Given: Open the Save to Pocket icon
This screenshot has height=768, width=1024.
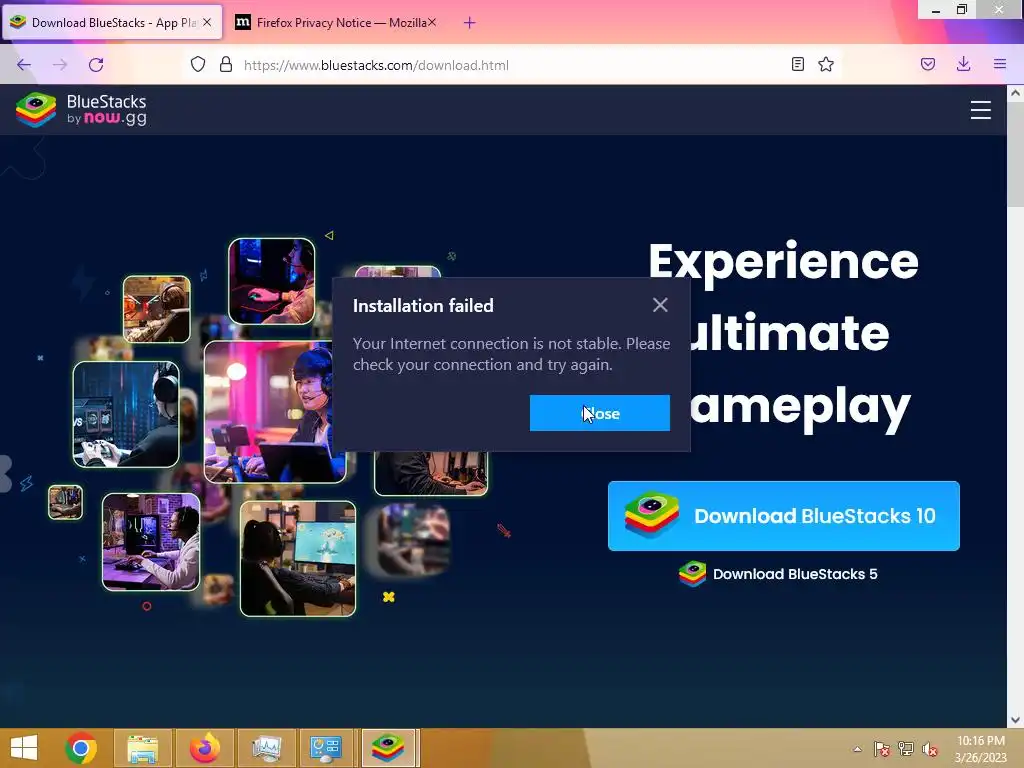Looking at the screenshot, I should click(x=928, y=64).
